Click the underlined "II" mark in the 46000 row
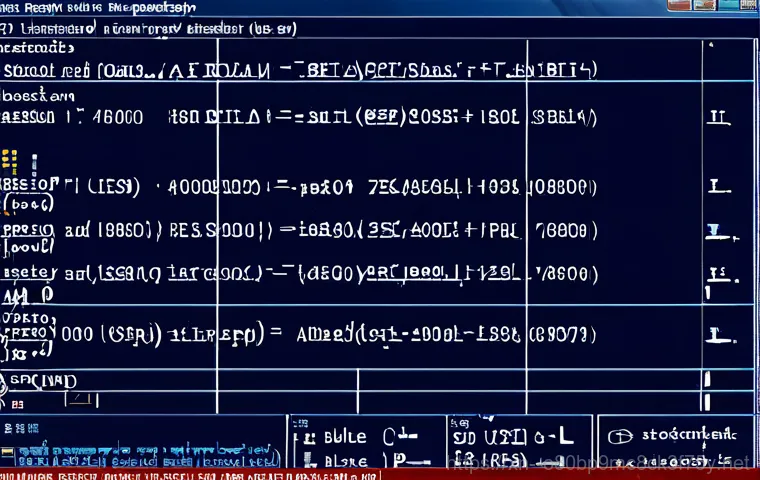This screenshot has height=480, width=760. (x=718, y=117)
